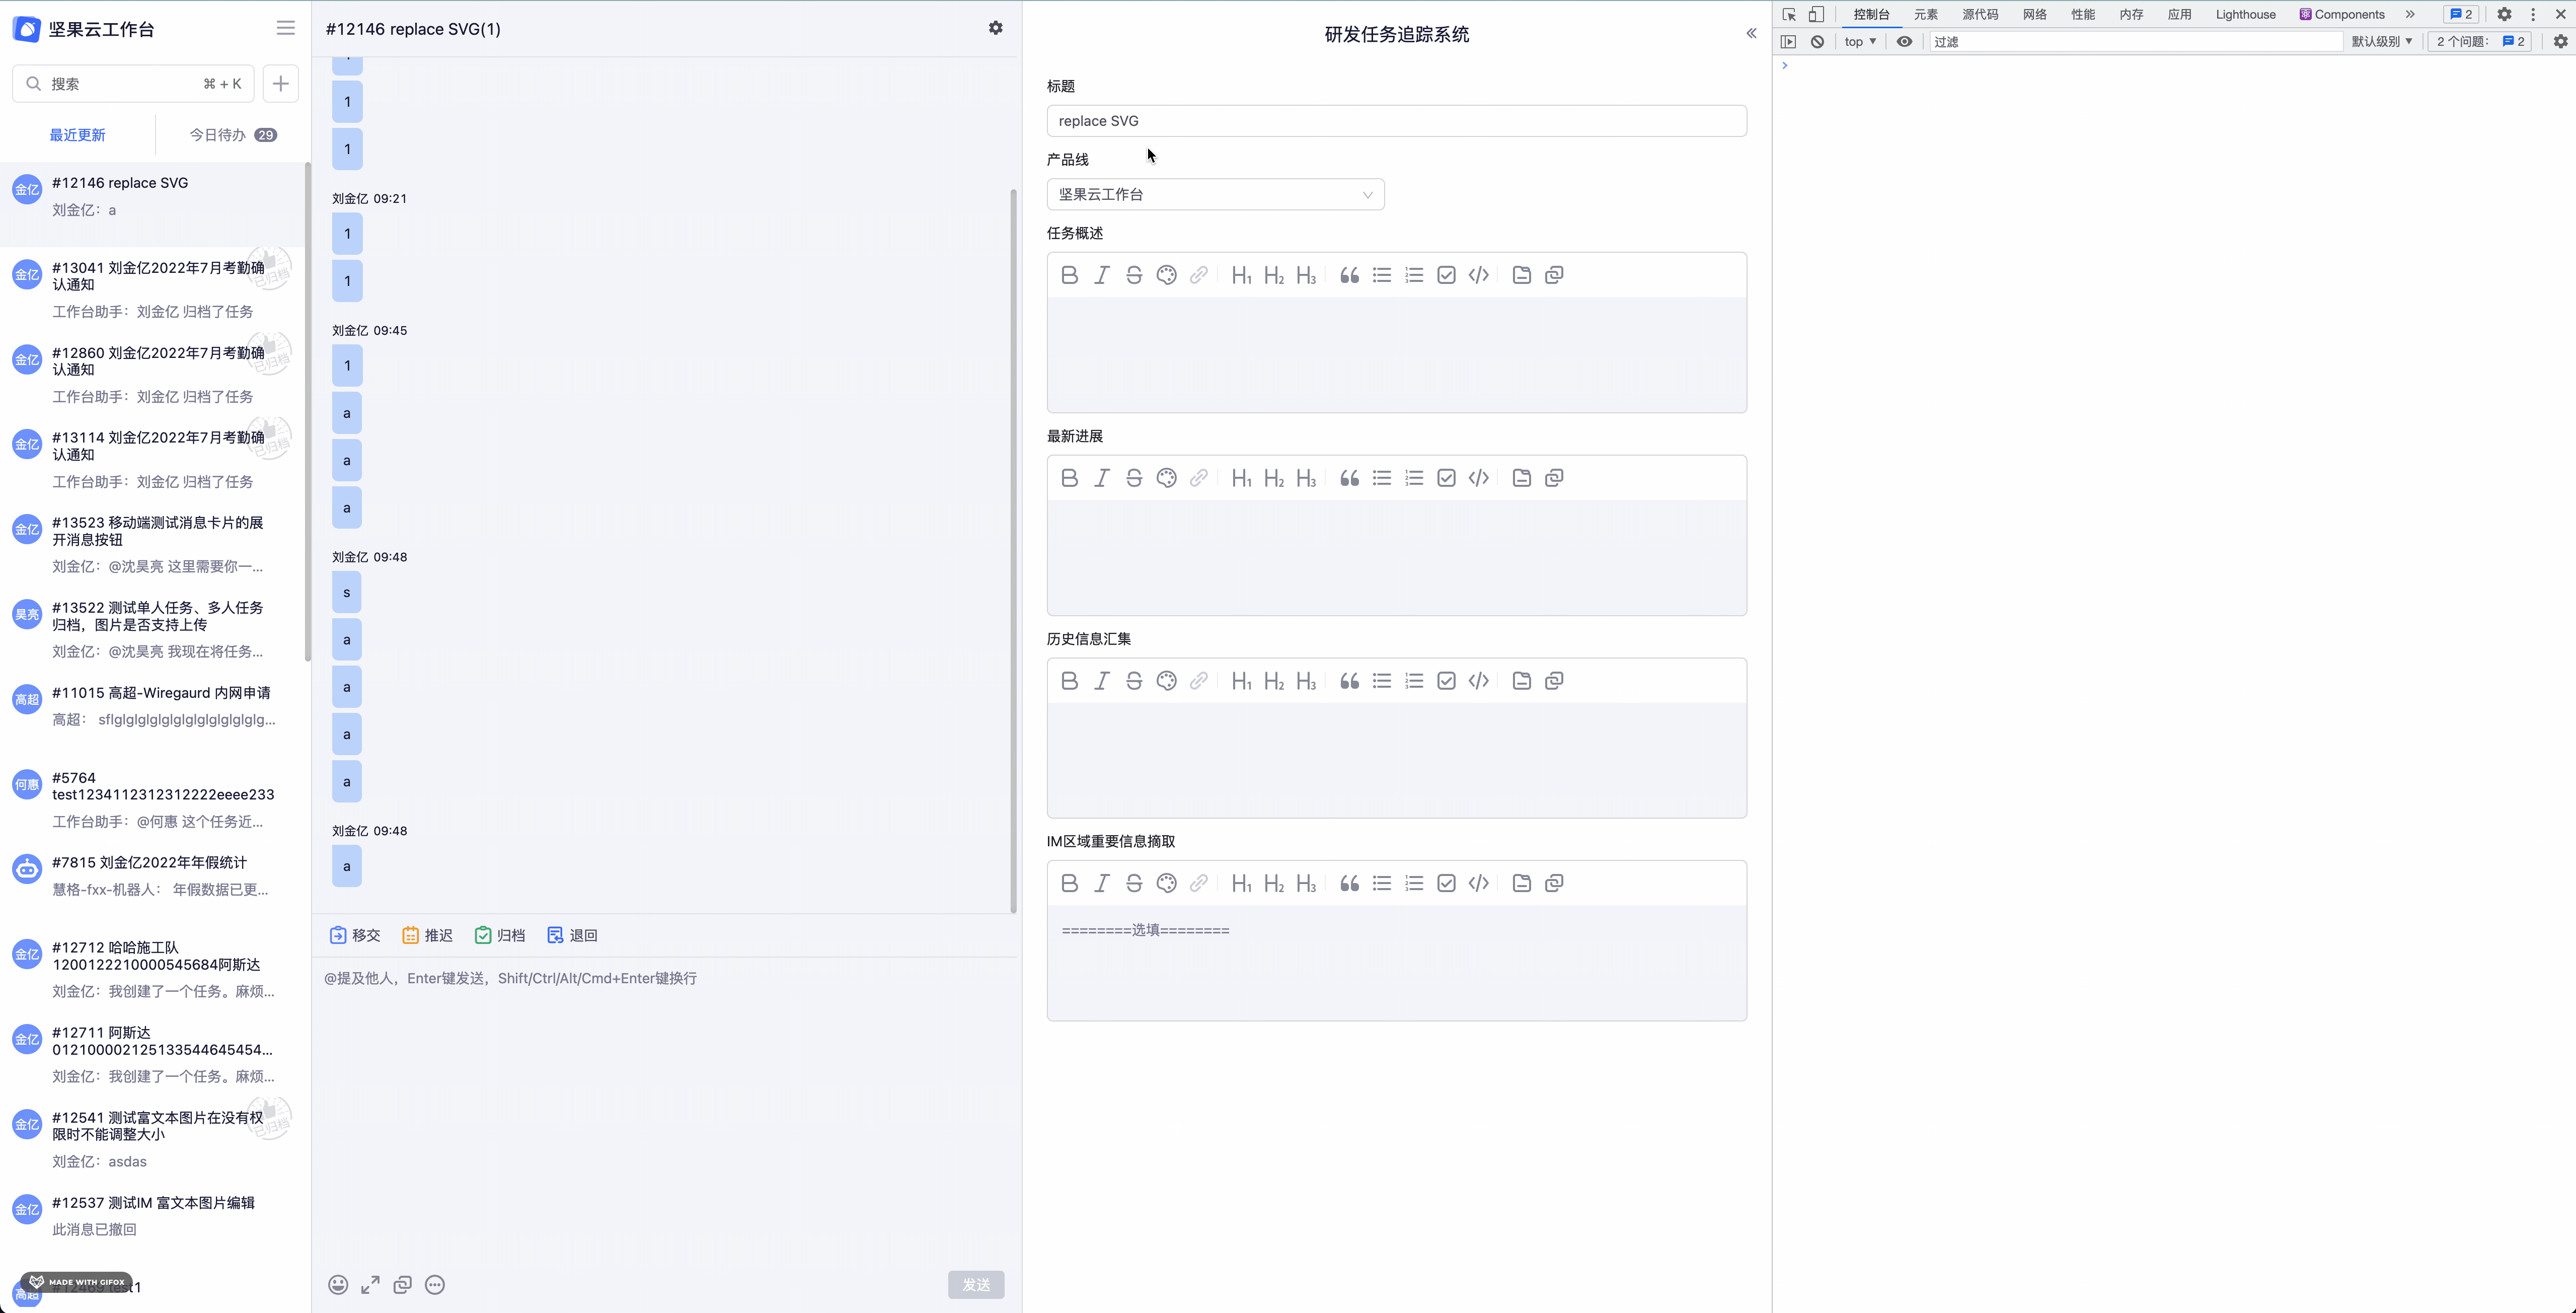Open the top frame context dropdown in DevTools
Image resolution: width=2576 pixels, height=1313 pixels.
(1859, 41)
